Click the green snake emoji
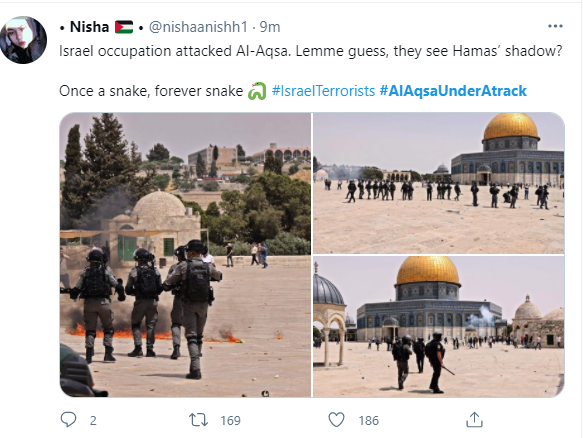583x438 pixels. [x=257, y=91]
